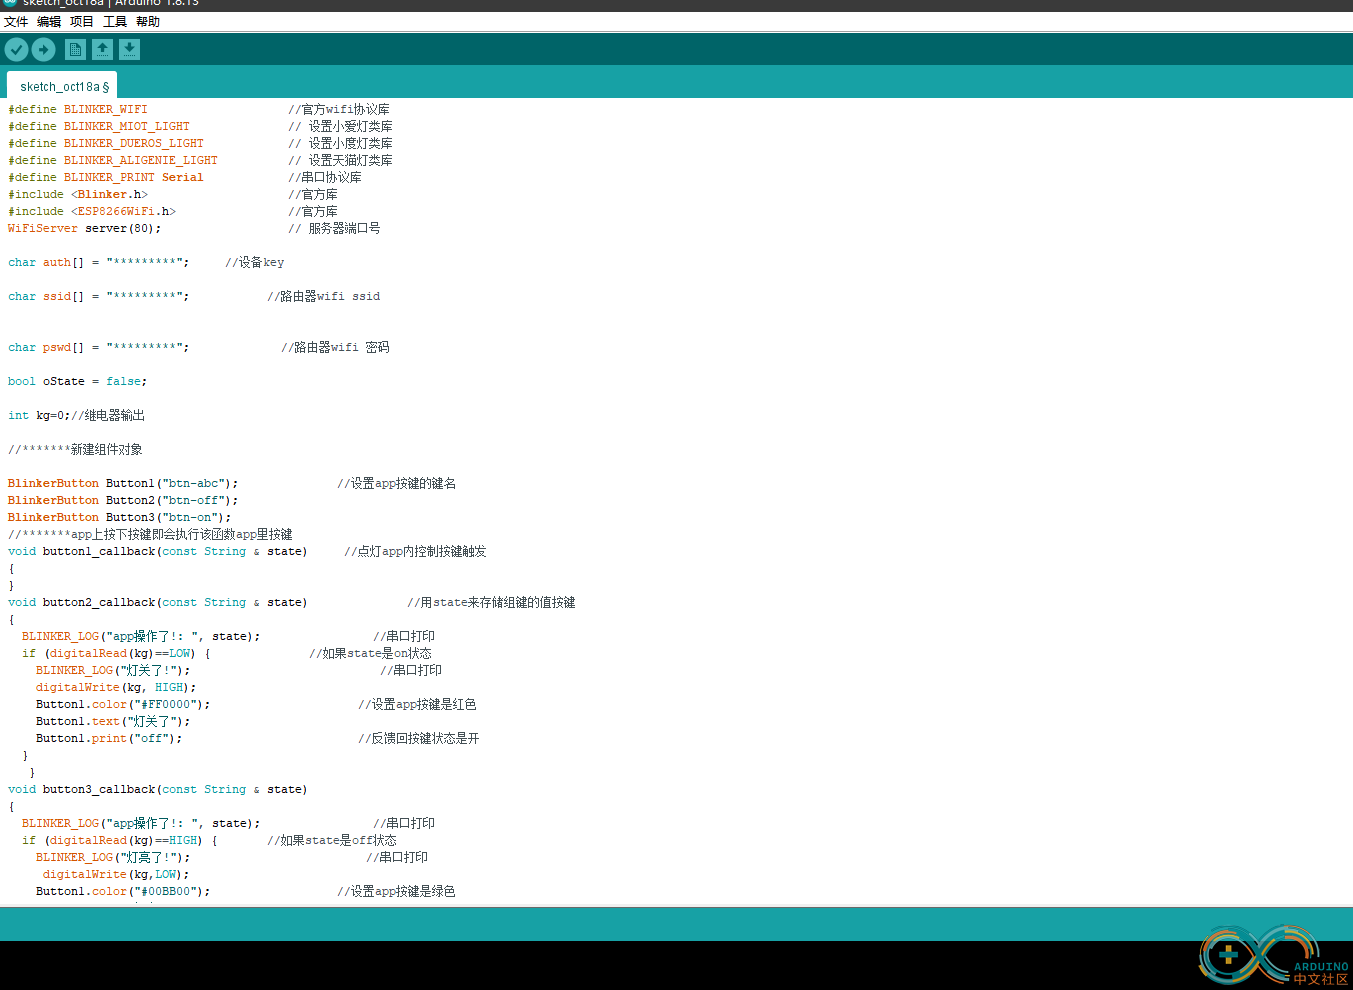This screenshot has width=1353, height=990.
Task: Click the '#define BLINKER_MIOT_LIGHT' line
Action: click(x=99, y=127)
